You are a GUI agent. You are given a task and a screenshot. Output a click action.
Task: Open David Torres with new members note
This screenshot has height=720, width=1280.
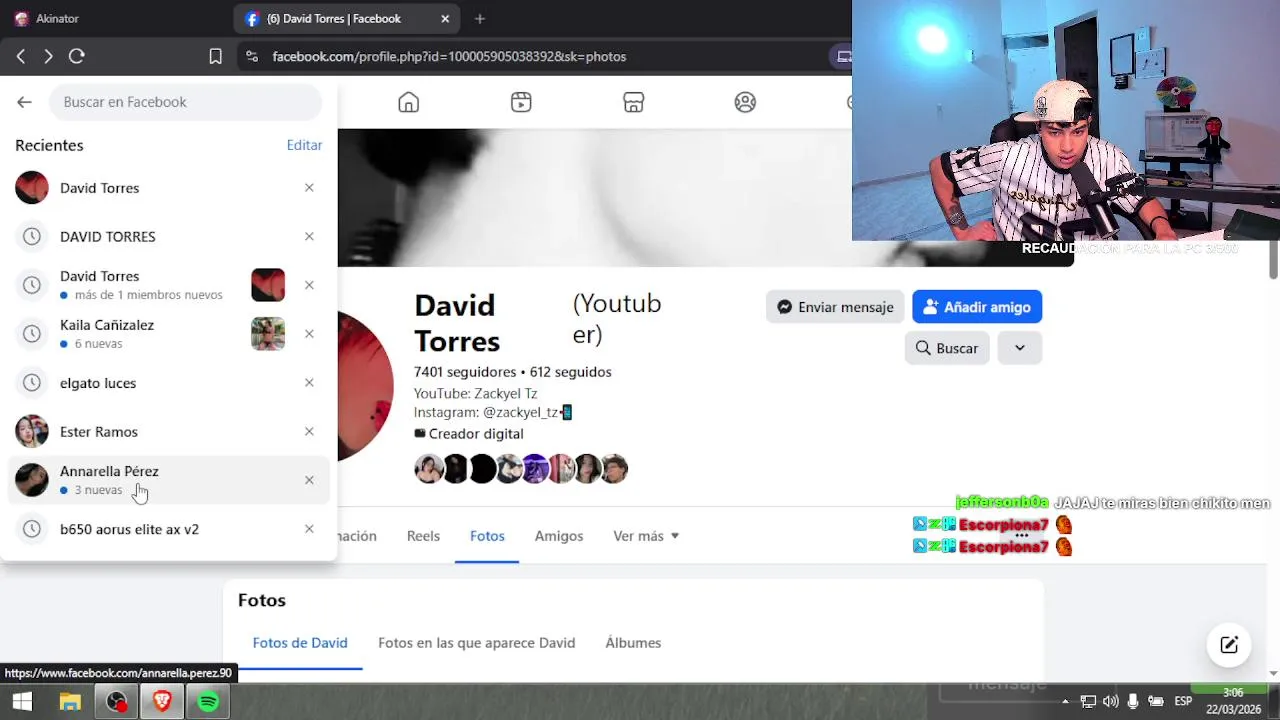coord(168,285)
